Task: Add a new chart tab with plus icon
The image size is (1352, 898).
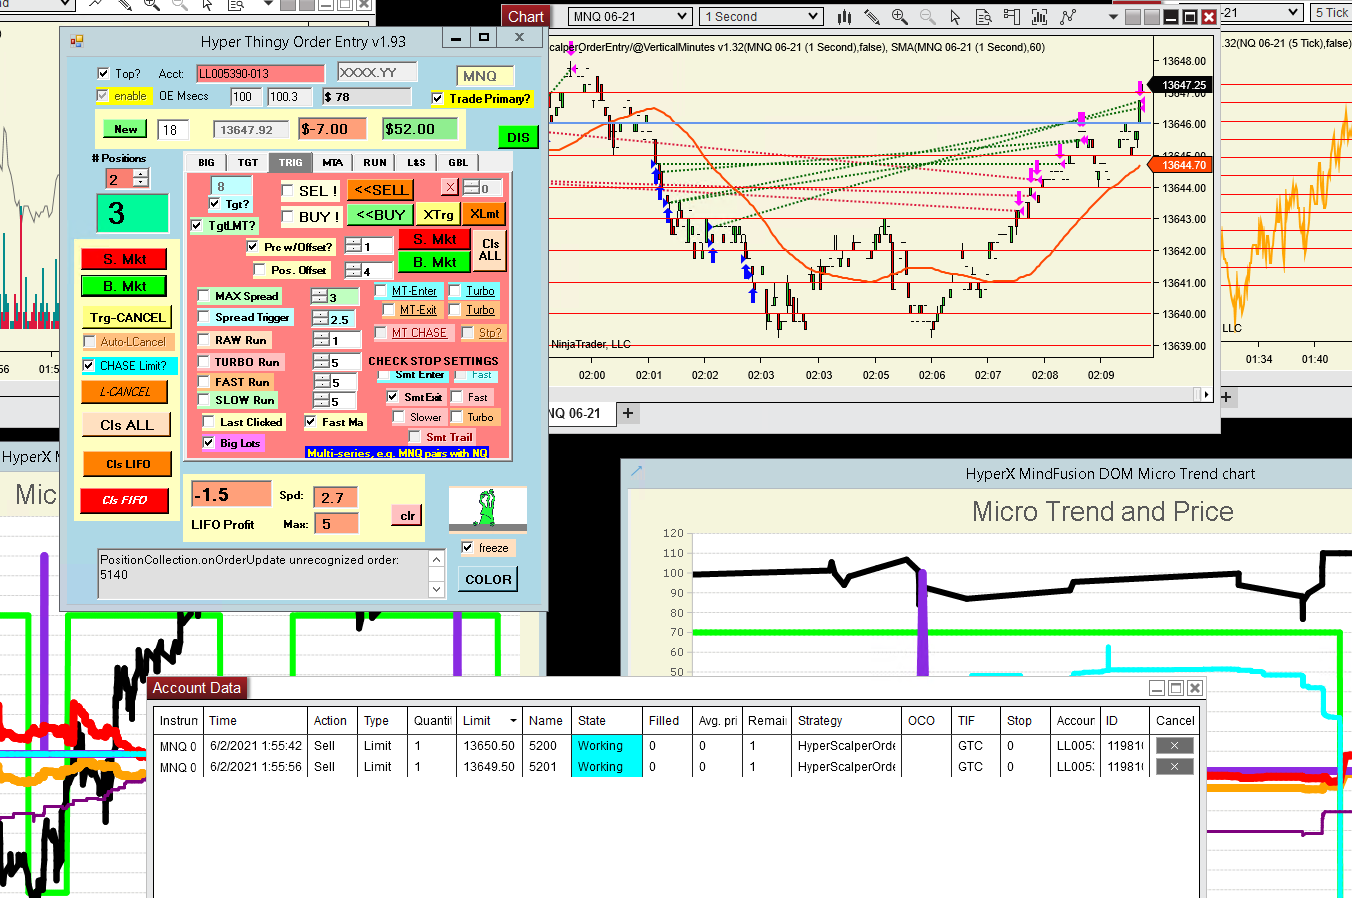Action: point(628,413)
